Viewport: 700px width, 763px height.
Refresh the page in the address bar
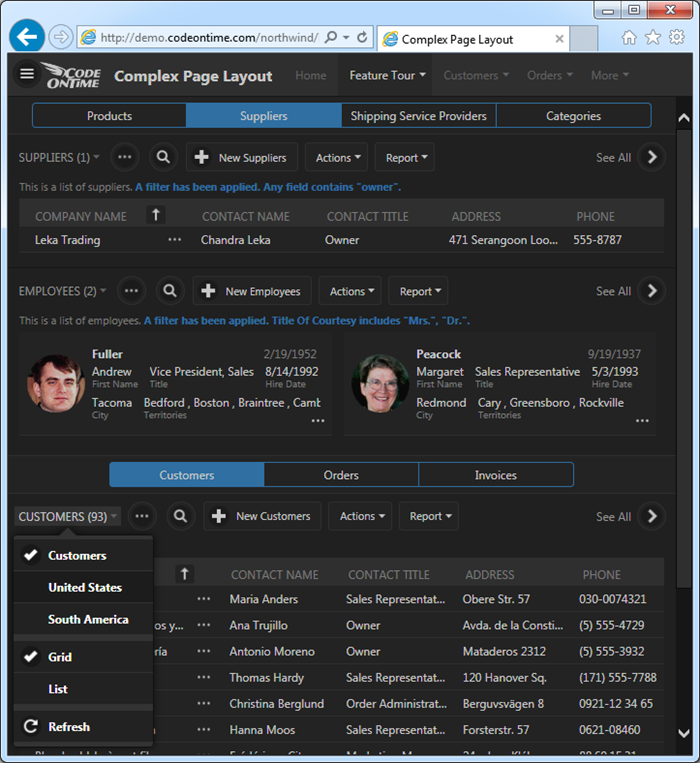tap(362, 37)
